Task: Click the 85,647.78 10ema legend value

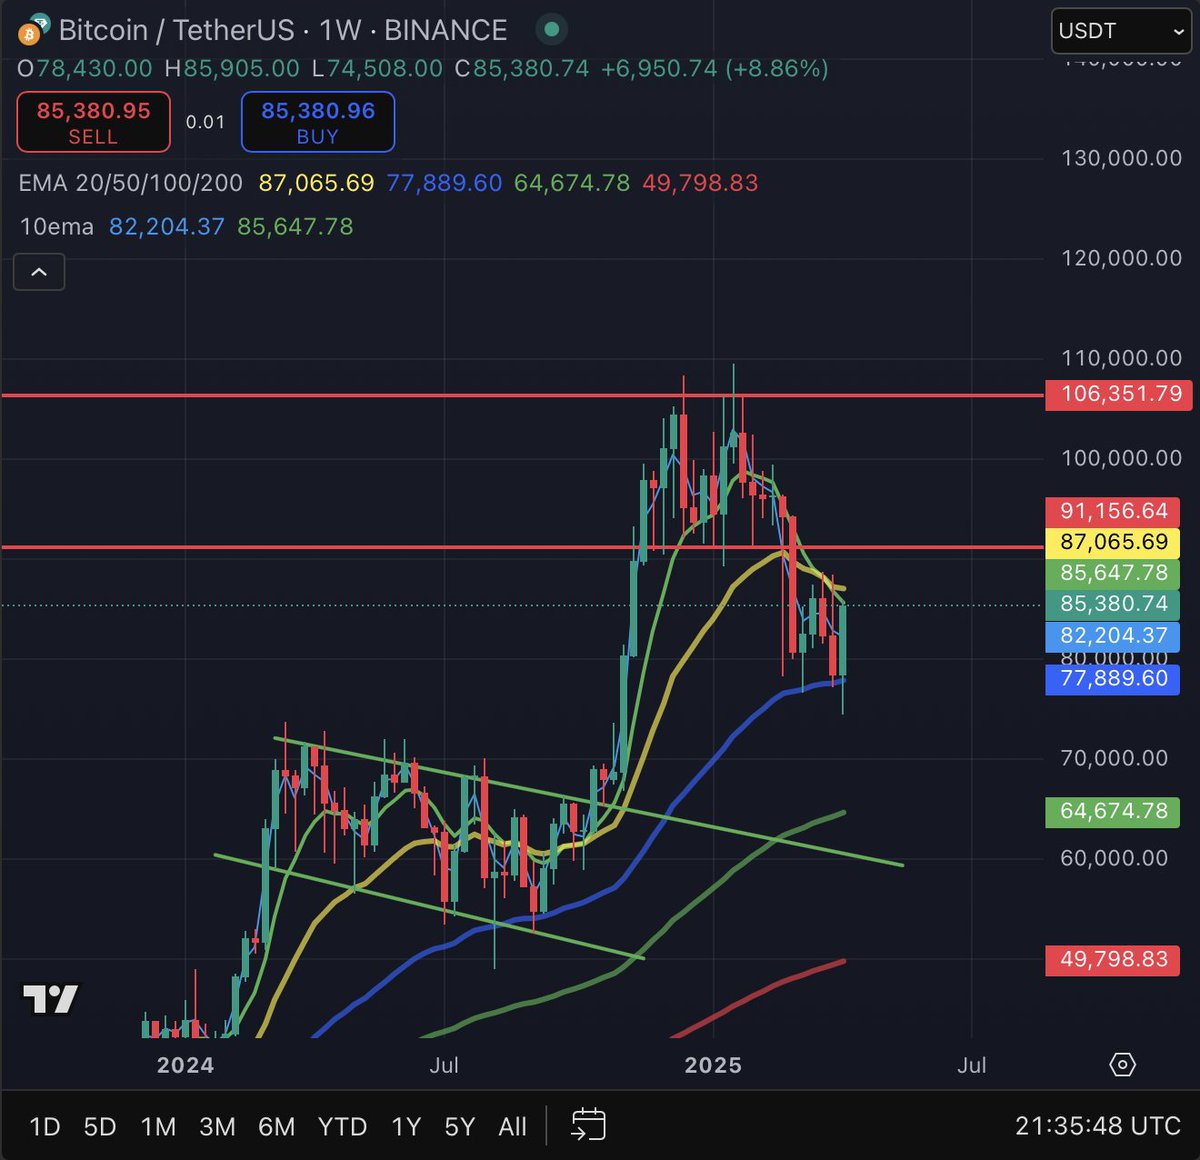Action: point(295,227)
